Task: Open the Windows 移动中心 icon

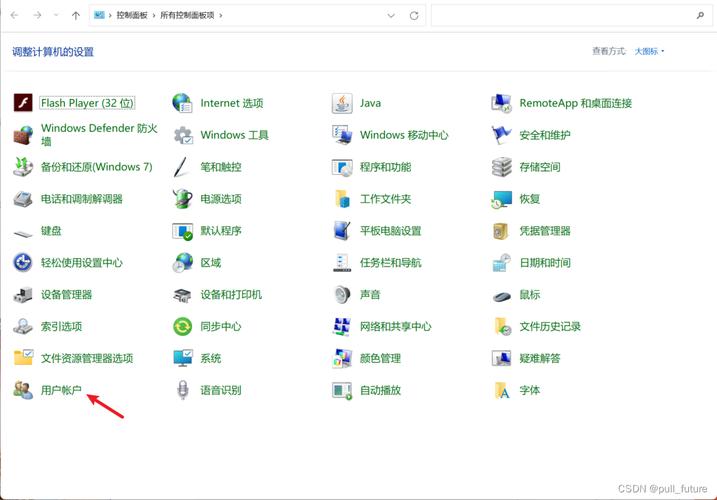Action: tap(342, 135)
